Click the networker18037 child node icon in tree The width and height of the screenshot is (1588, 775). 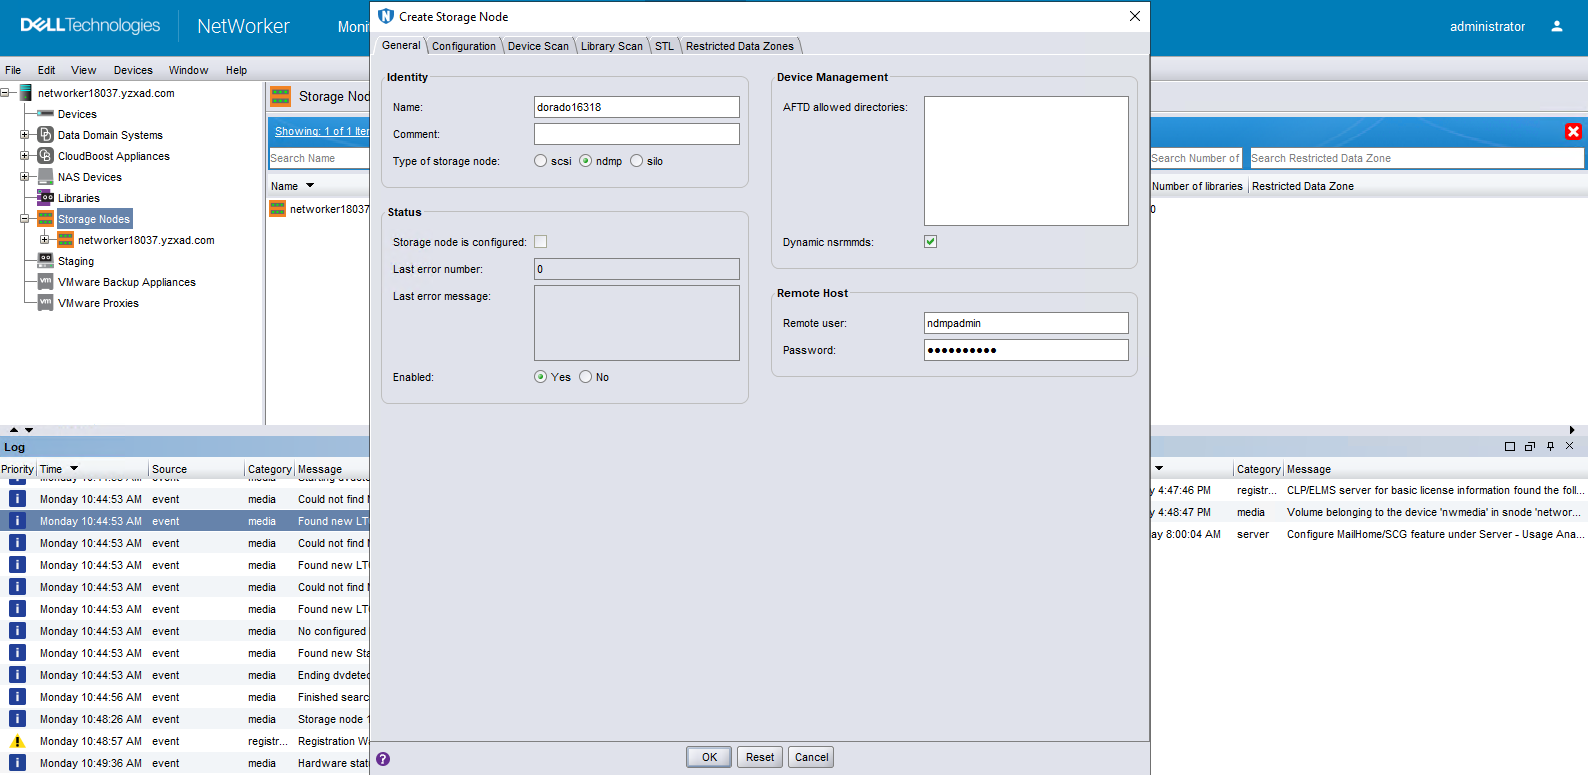tap(65, 240)
